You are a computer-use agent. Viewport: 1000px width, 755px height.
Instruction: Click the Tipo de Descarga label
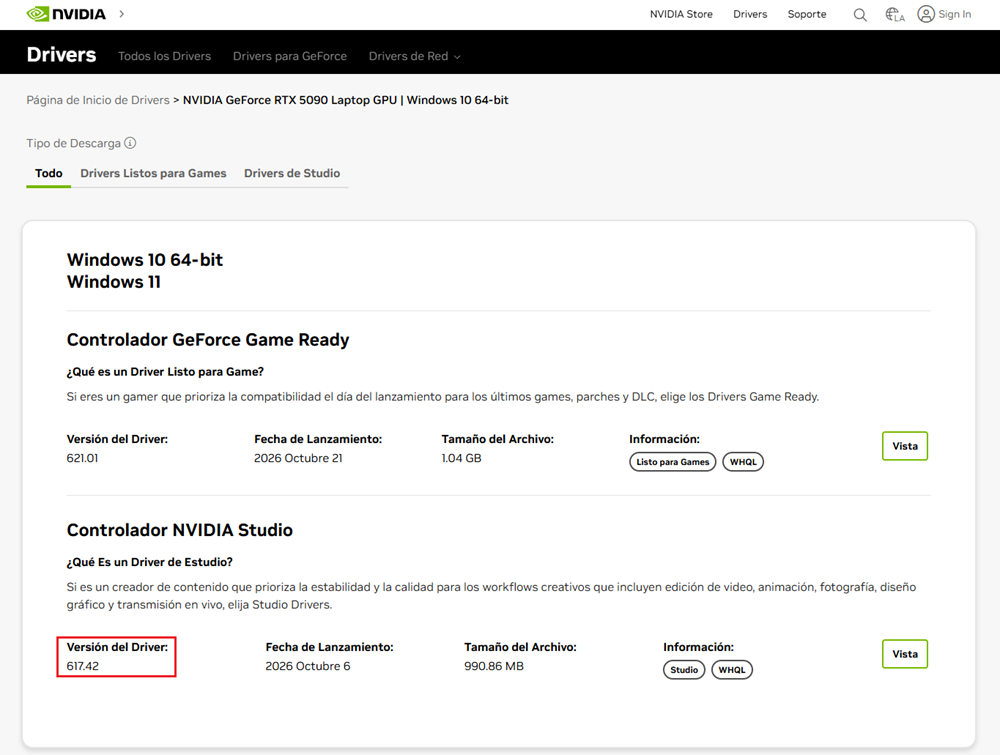[73, 143]
